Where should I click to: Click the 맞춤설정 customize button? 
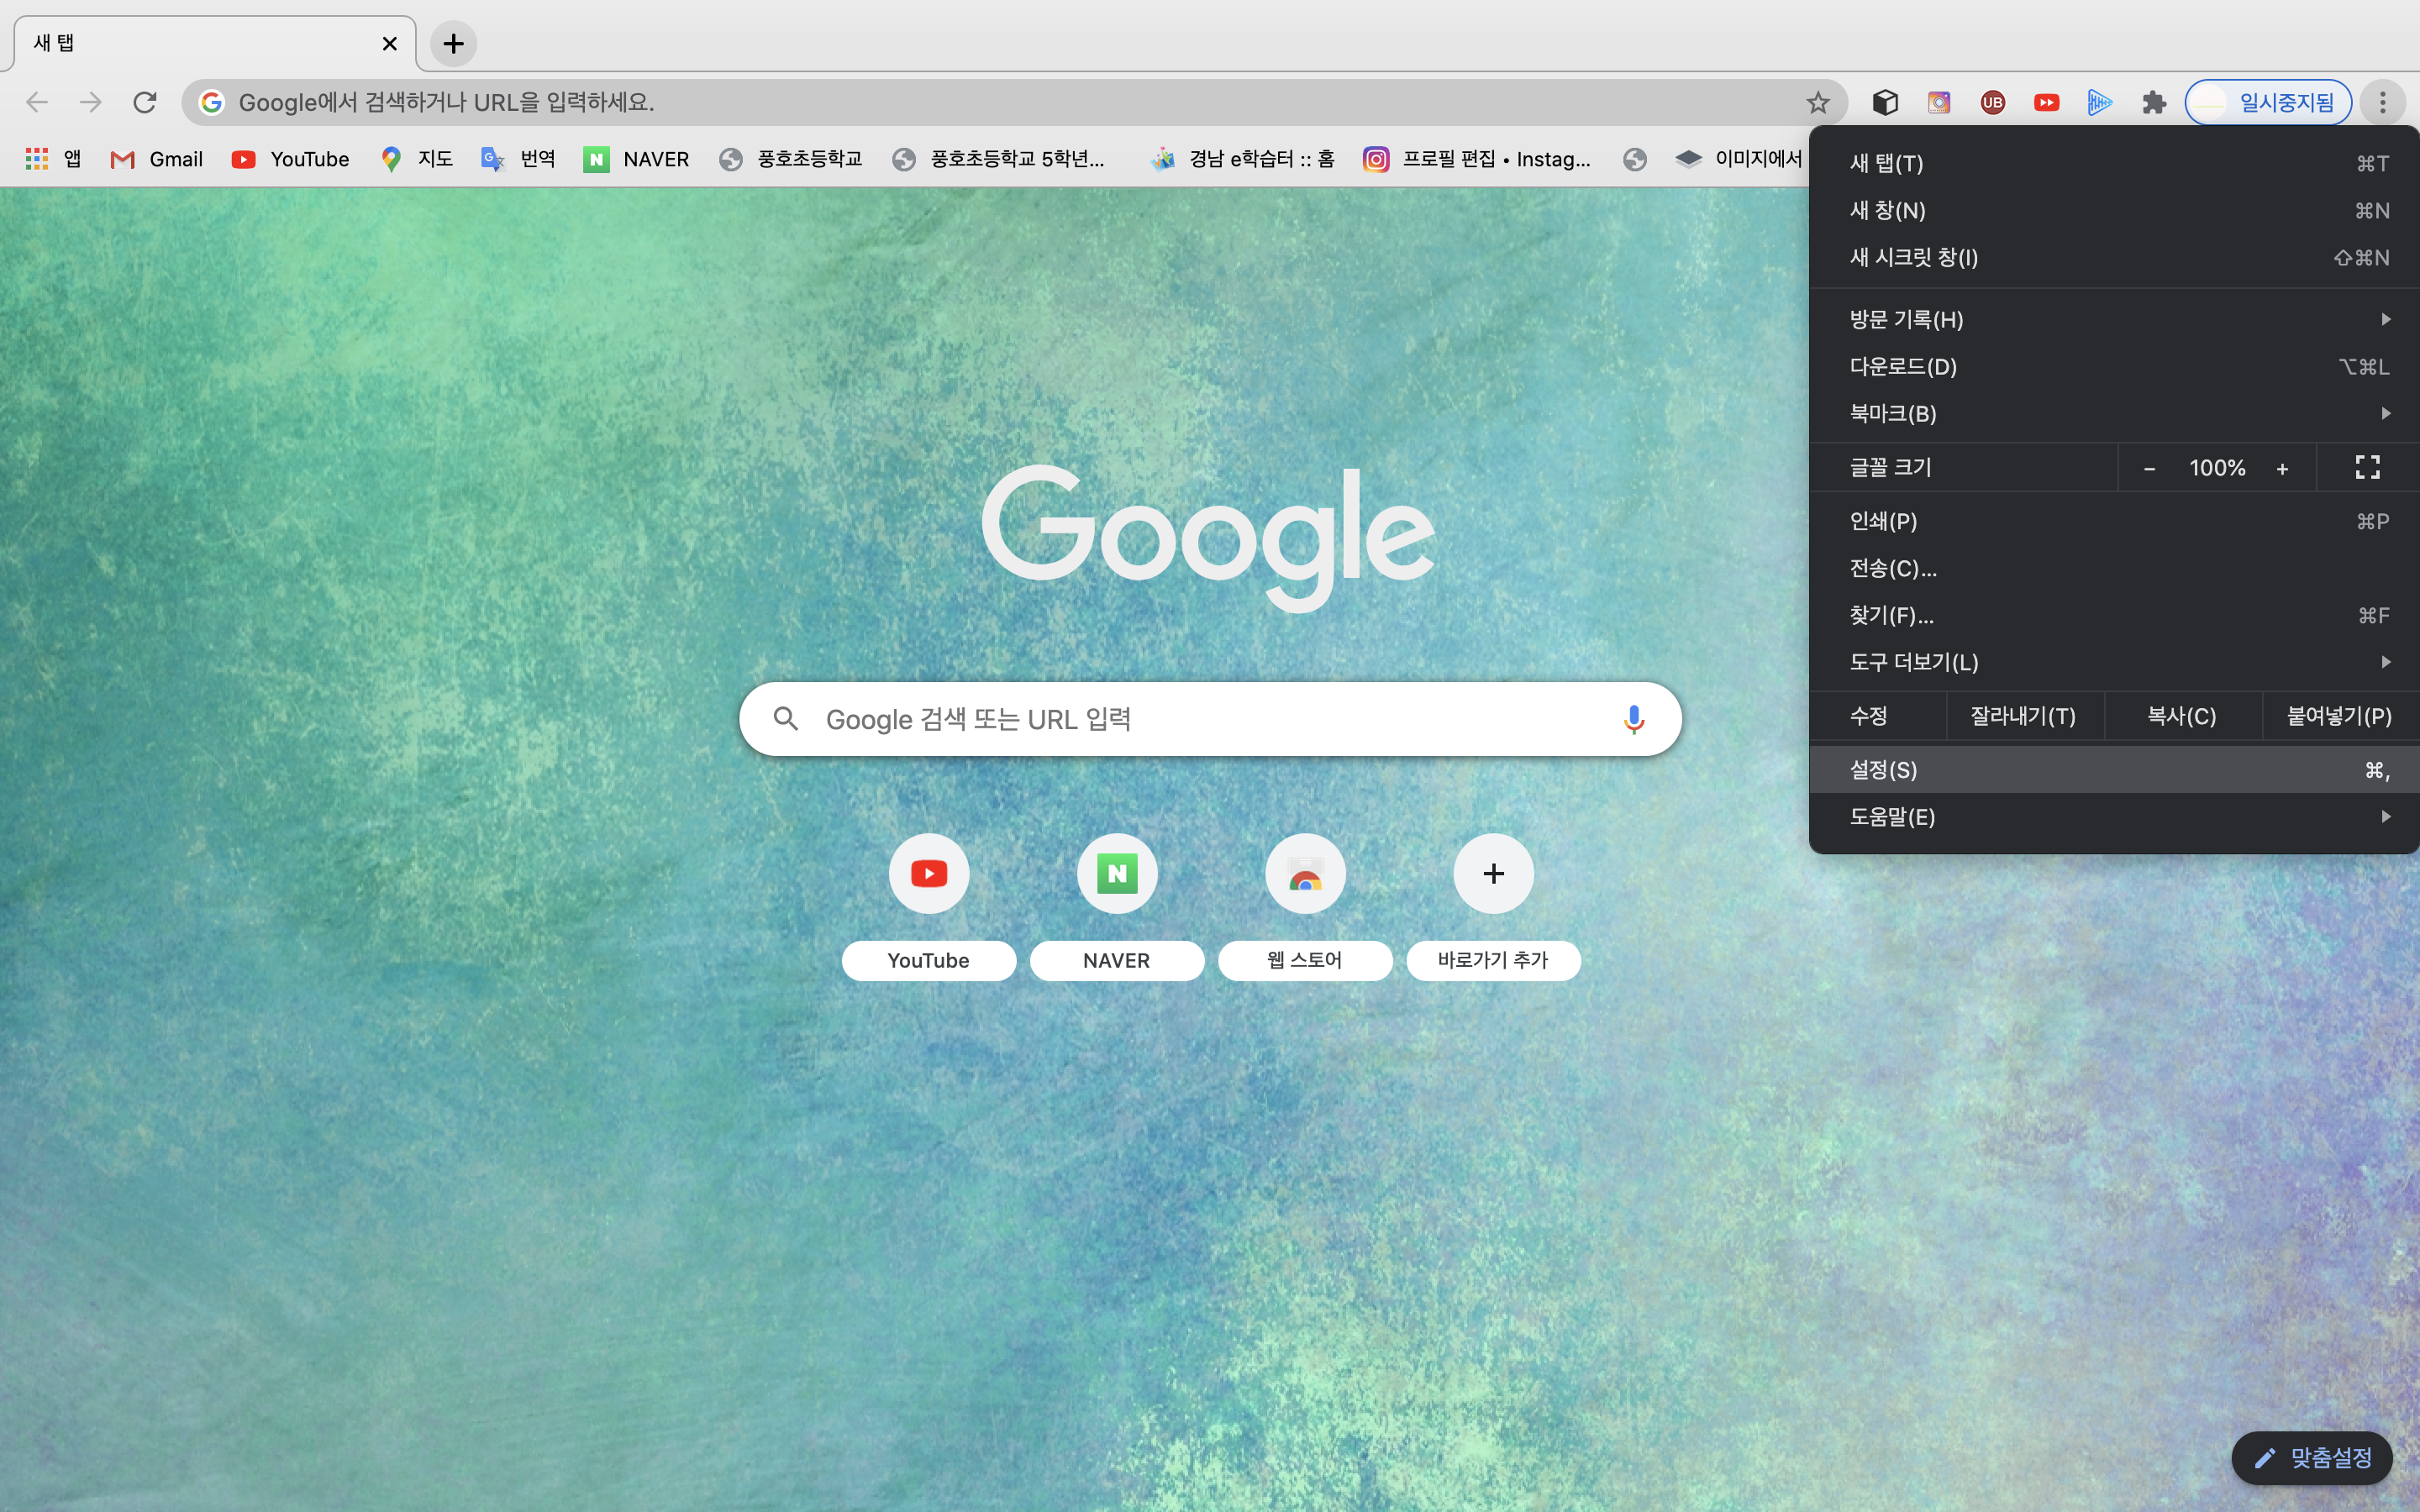point(2312,1457)
